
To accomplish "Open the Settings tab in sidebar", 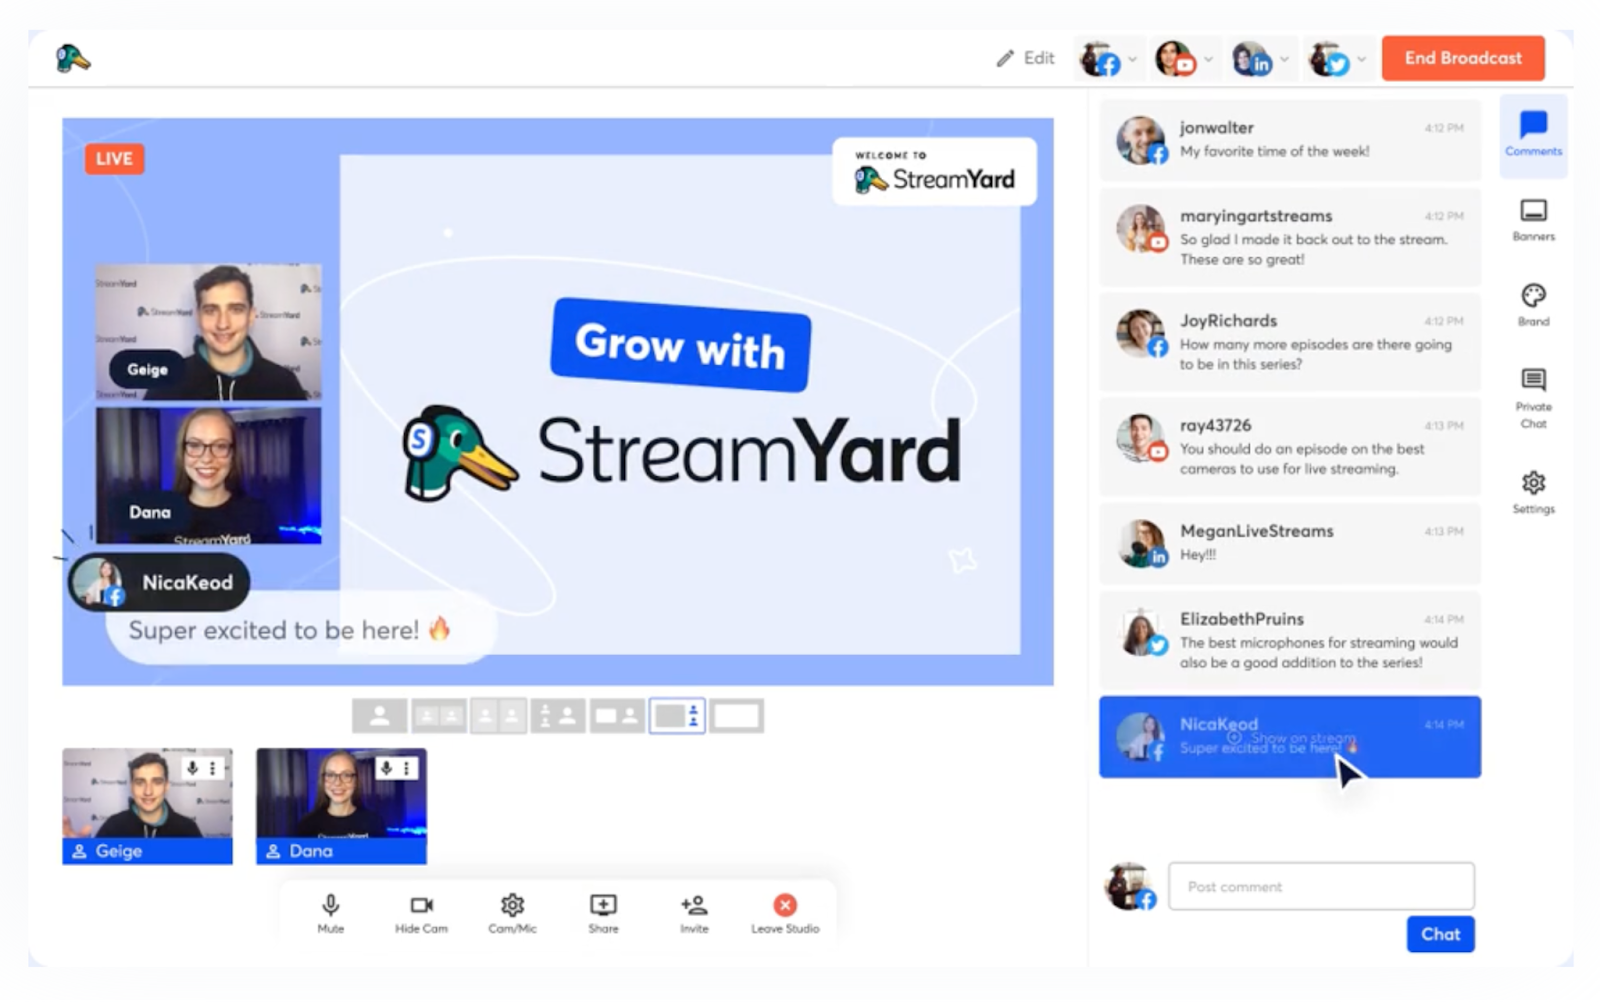I will pyautogui.click(x=1533, y=492).
